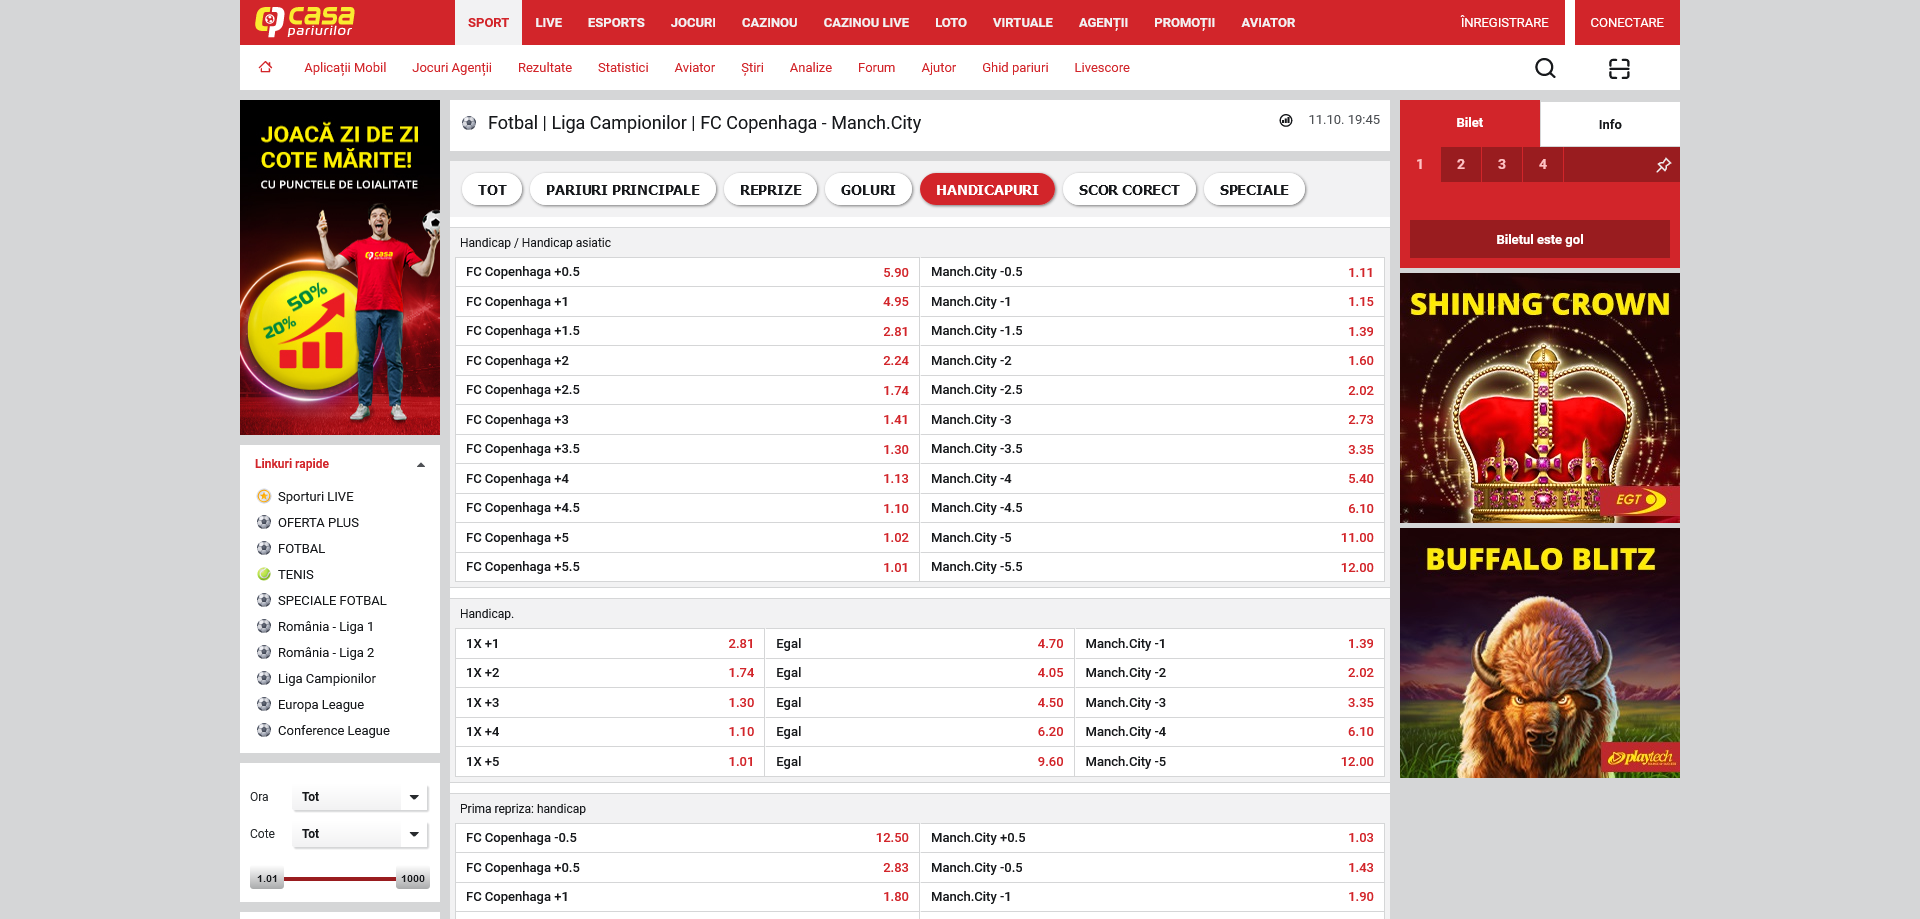This screenshot has width=1920, height=919.
Task: Select bet slip number 3
Action: pyautogui.click(x=1502, y=164)
